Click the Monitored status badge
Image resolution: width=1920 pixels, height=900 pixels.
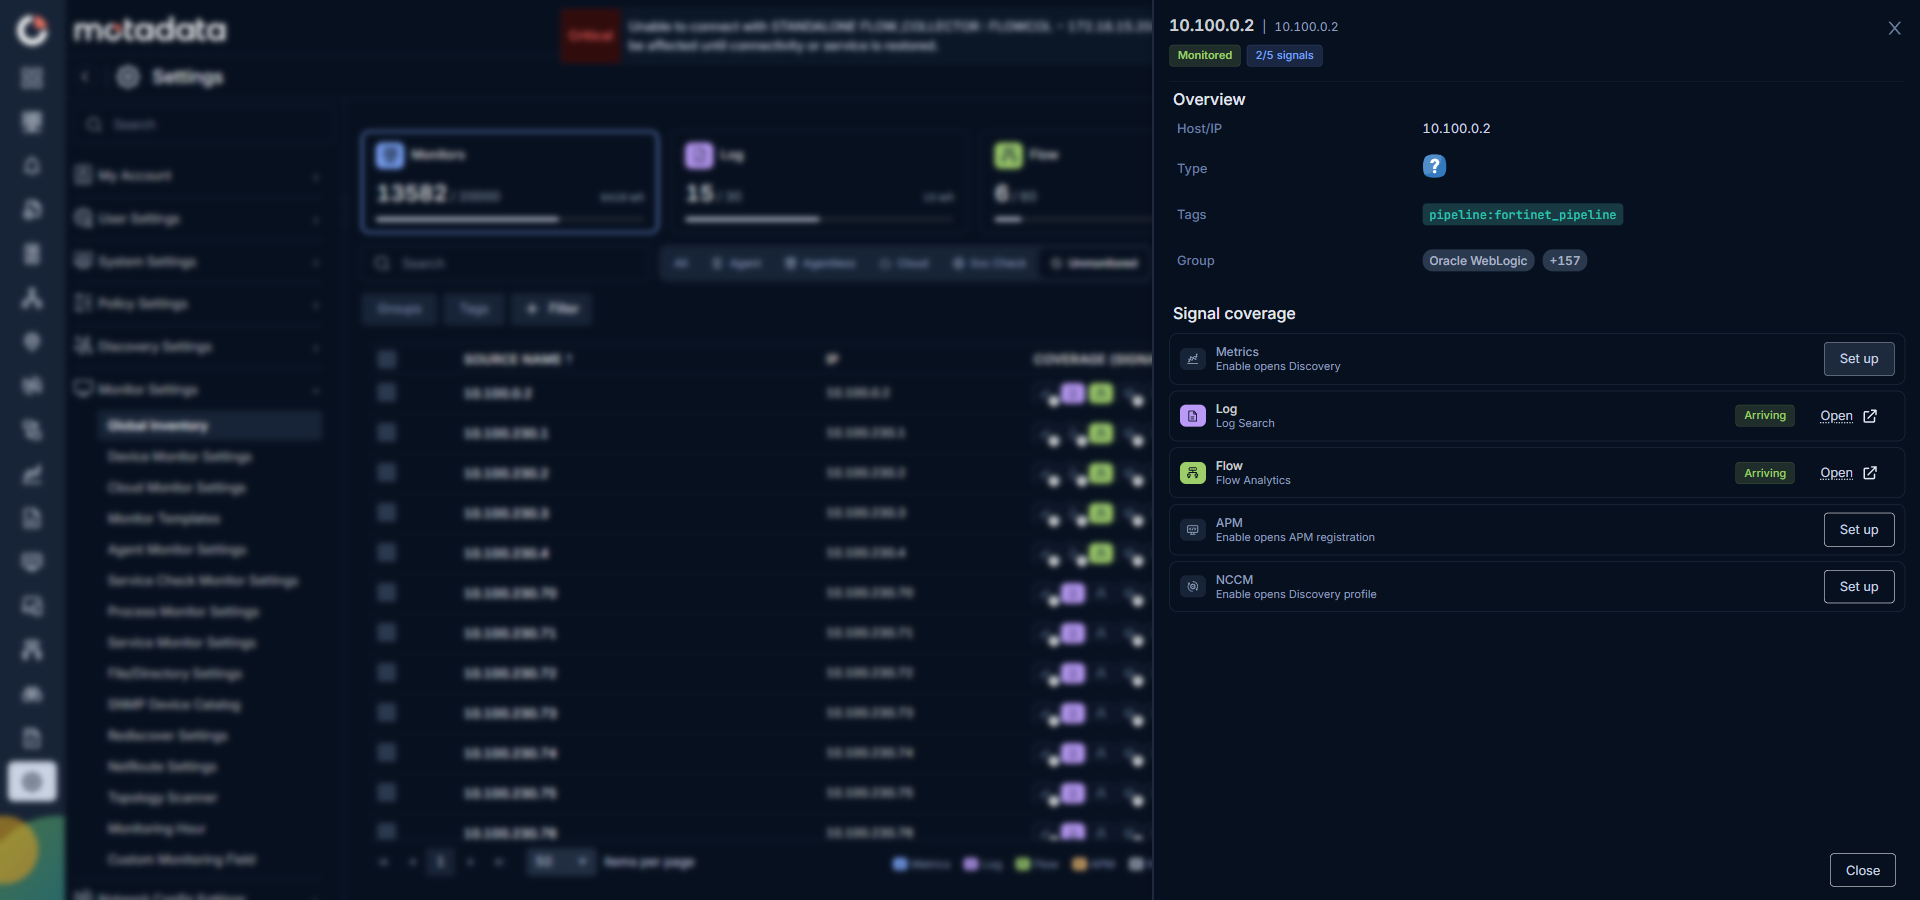[x=1204, y=56]
